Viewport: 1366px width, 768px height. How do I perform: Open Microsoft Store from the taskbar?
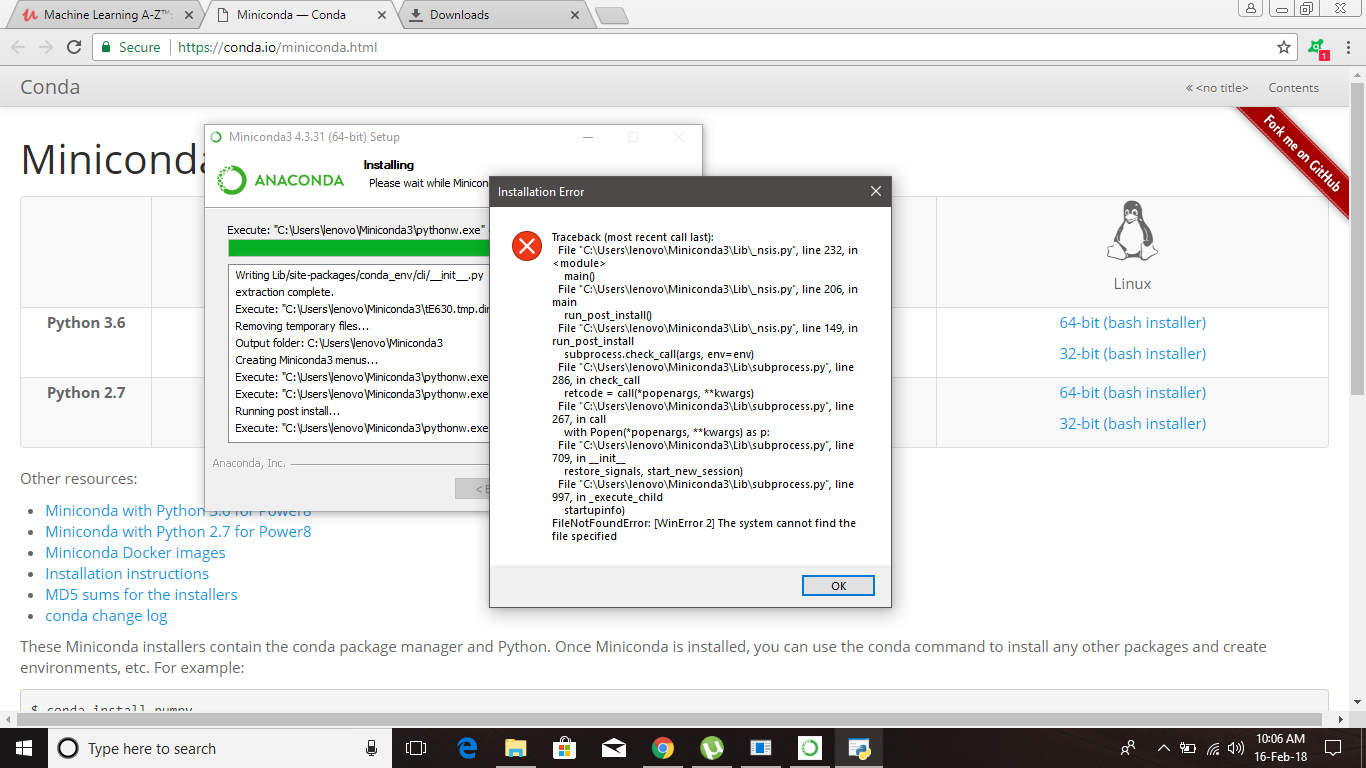coord(564,747)
